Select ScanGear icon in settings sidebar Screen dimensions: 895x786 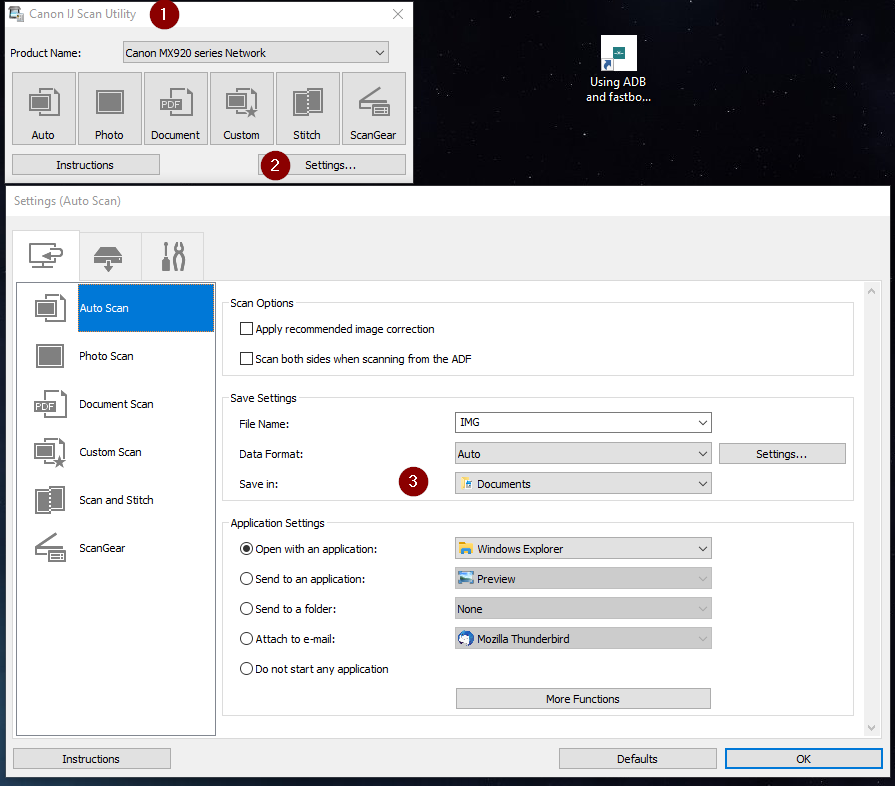pyautogui.click(x=50, y=548)
